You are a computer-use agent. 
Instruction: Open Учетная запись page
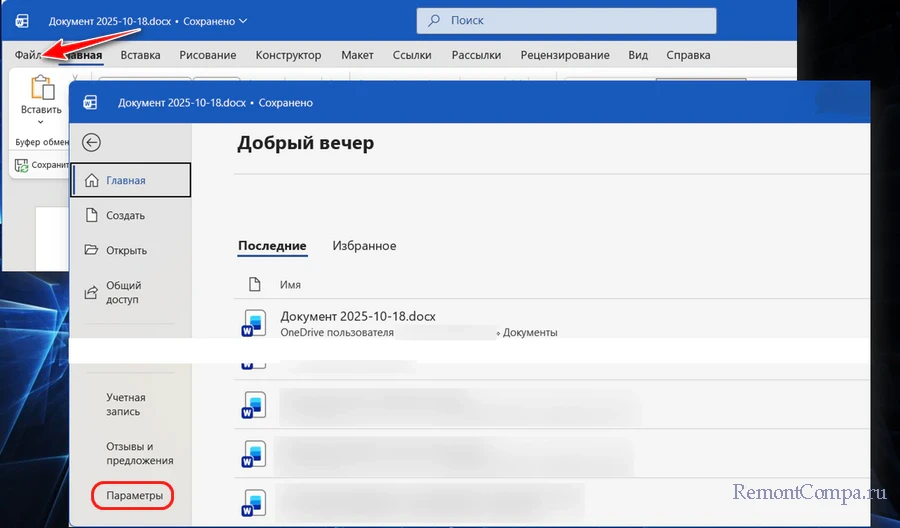click(126, 404)
